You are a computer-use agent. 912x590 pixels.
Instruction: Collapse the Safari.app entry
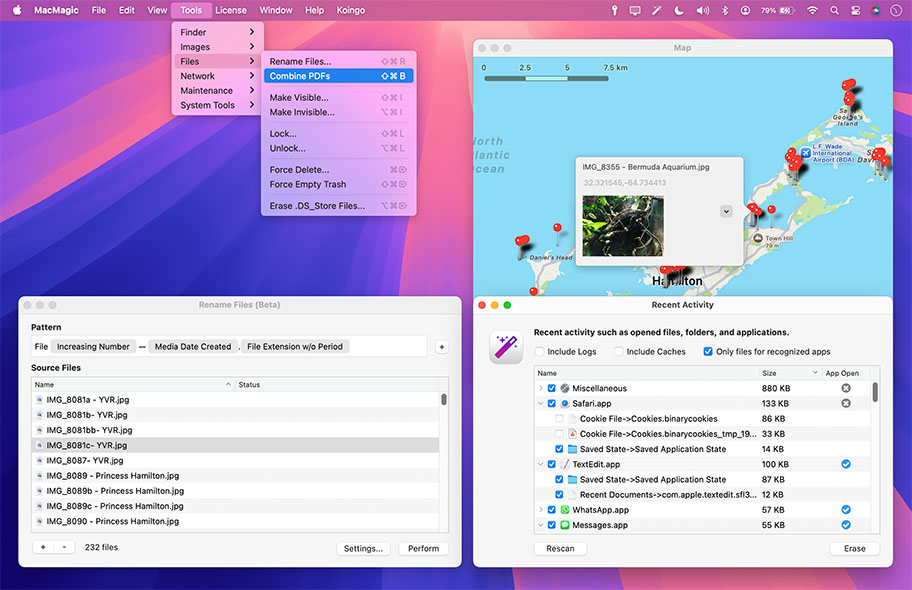click(540, 402)
